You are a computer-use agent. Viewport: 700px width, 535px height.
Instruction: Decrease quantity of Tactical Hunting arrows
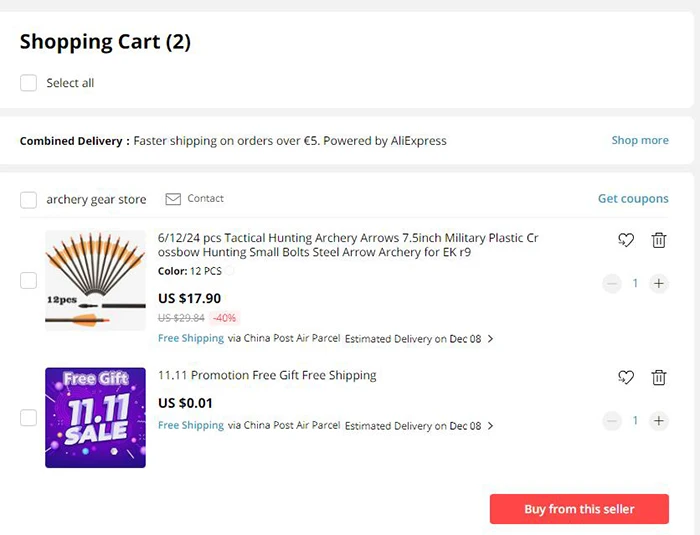tap(612, 283)
